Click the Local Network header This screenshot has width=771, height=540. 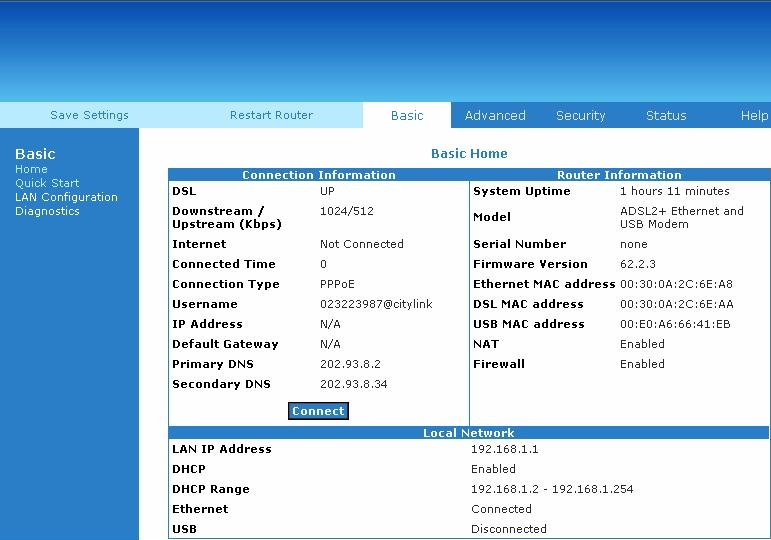click(469, 433)
